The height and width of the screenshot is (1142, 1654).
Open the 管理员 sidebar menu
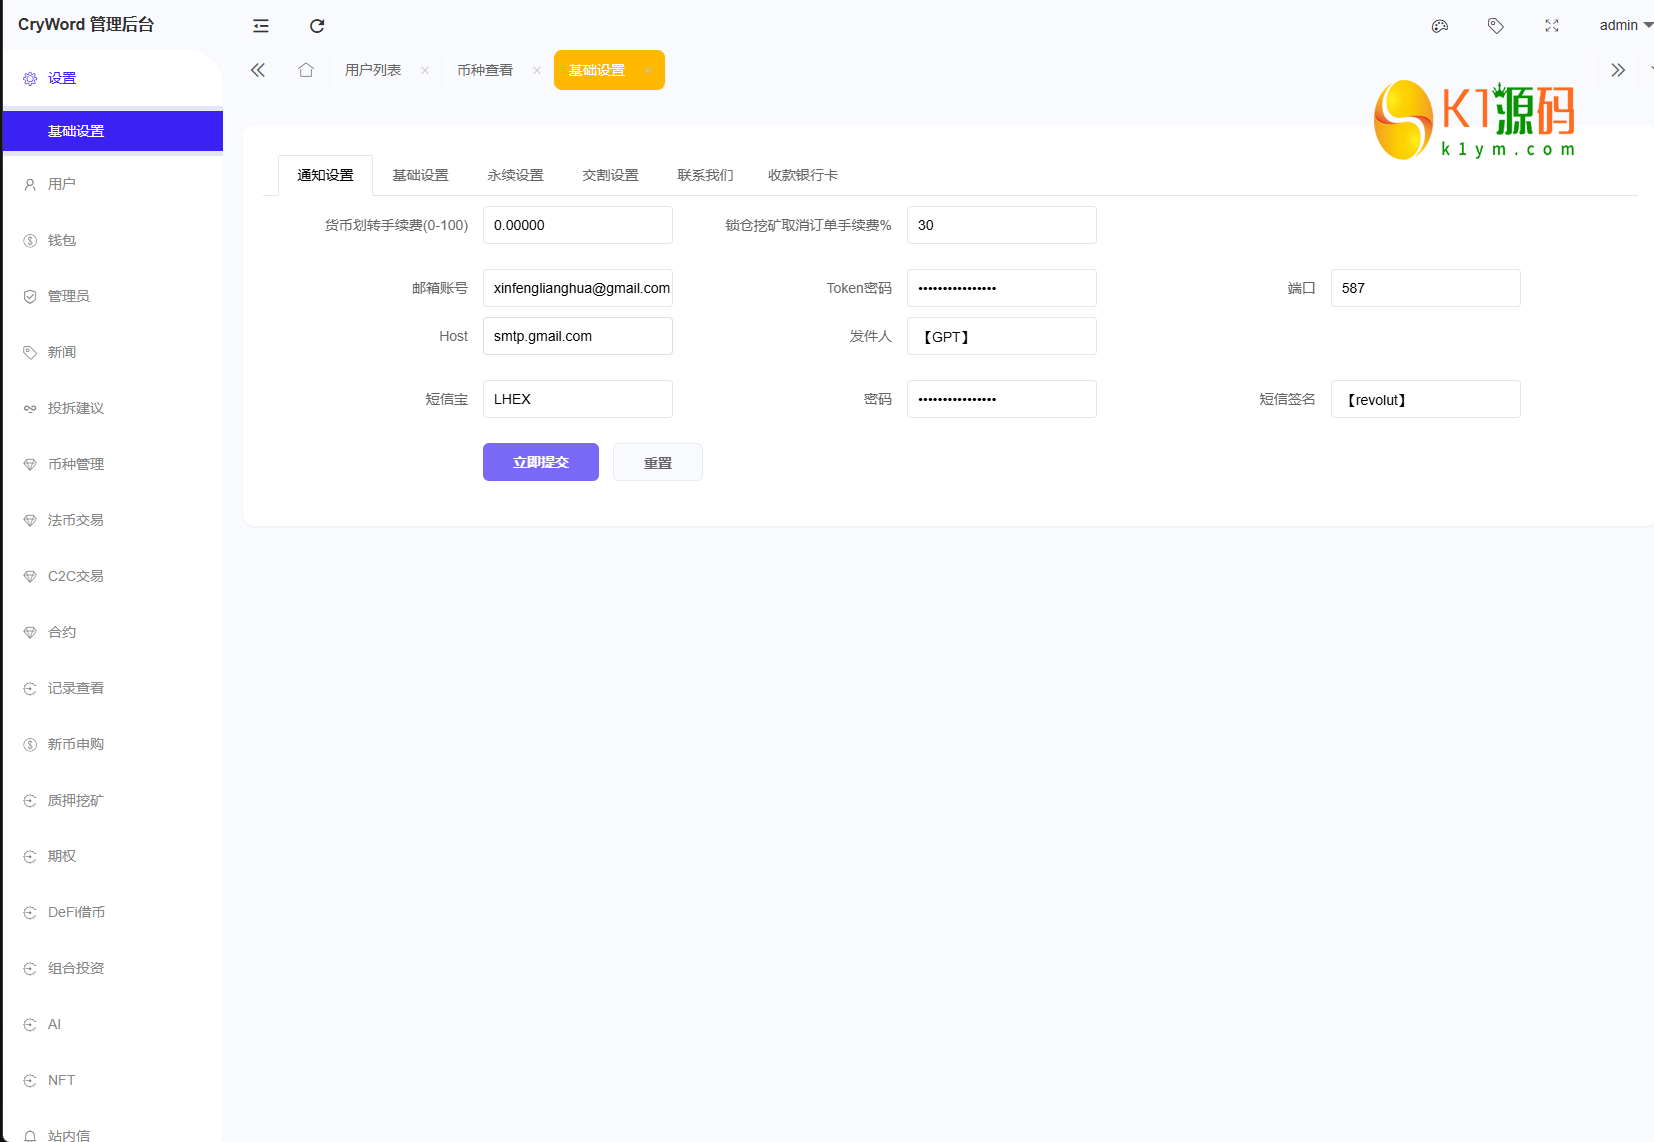click(113, 296)
